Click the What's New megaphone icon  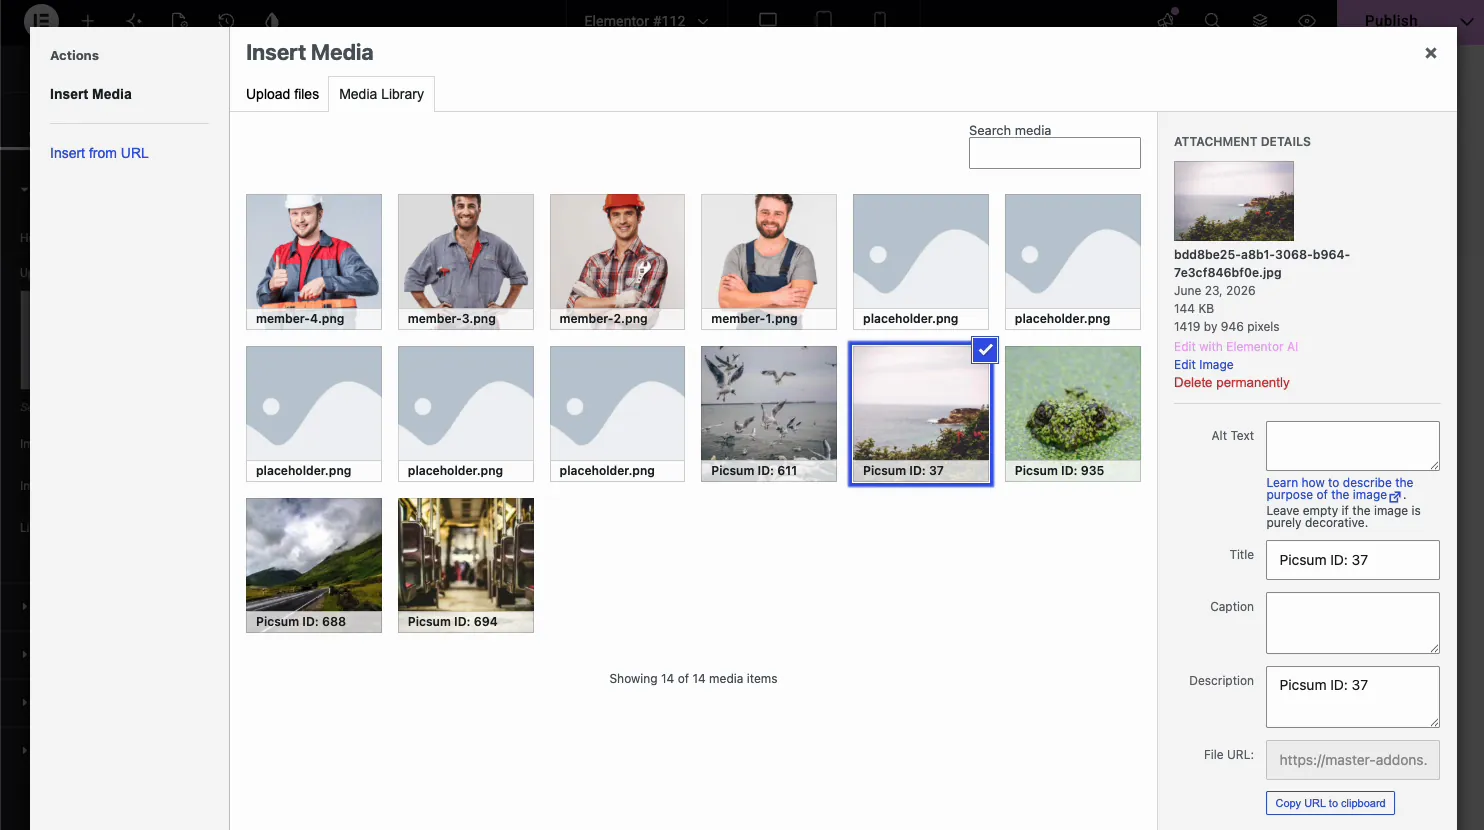coord(1166,20)
